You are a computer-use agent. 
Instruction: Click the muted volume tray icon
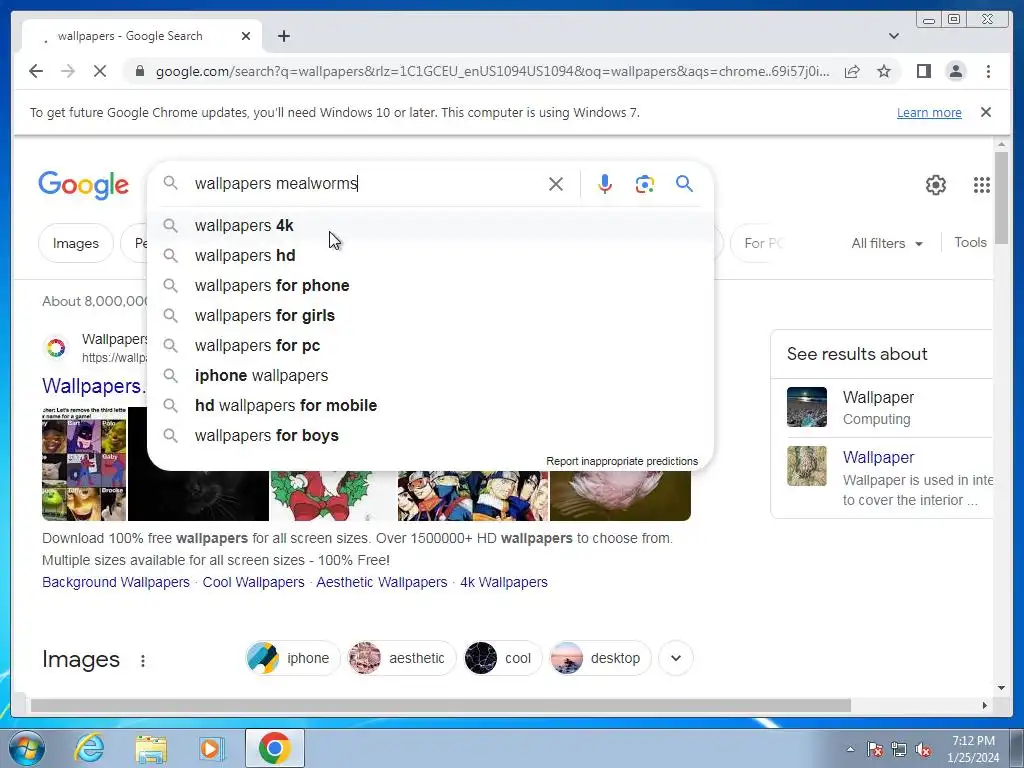click(923, 749)
